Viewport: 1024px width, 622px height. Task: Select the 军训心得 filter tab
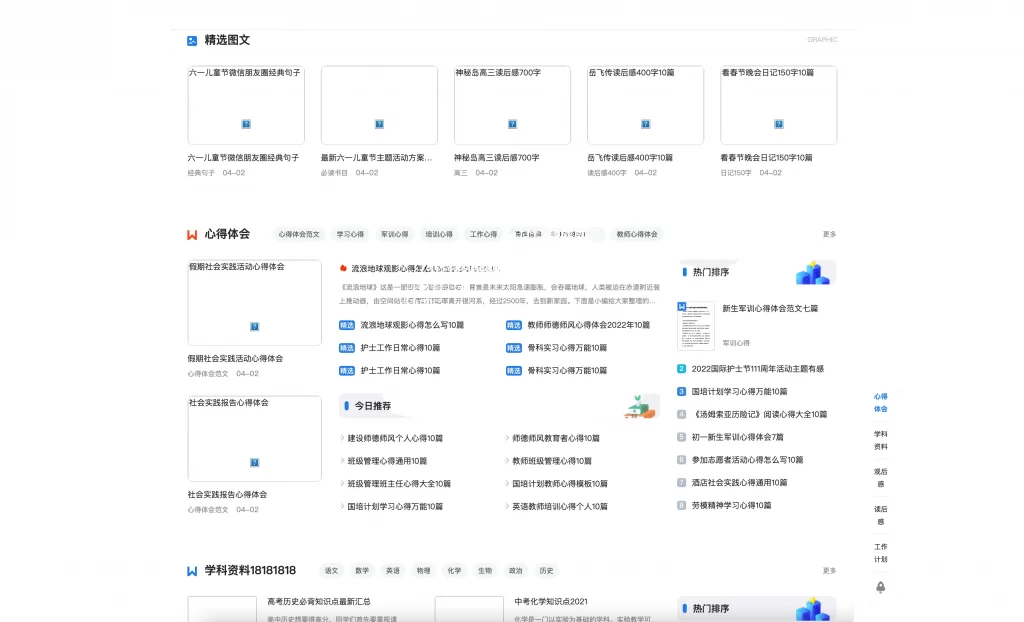(394, 234)
